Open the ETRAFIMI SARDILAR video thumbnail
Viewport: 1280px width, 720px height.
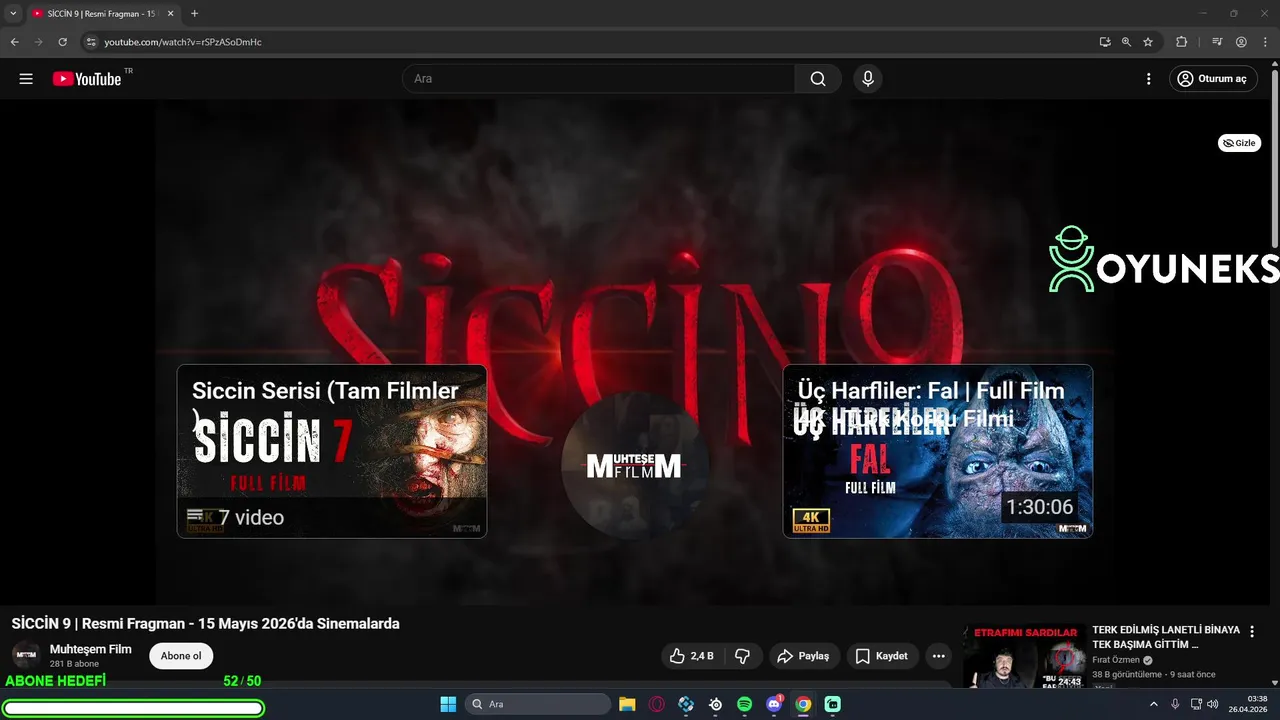click(x=1024, y=656)
